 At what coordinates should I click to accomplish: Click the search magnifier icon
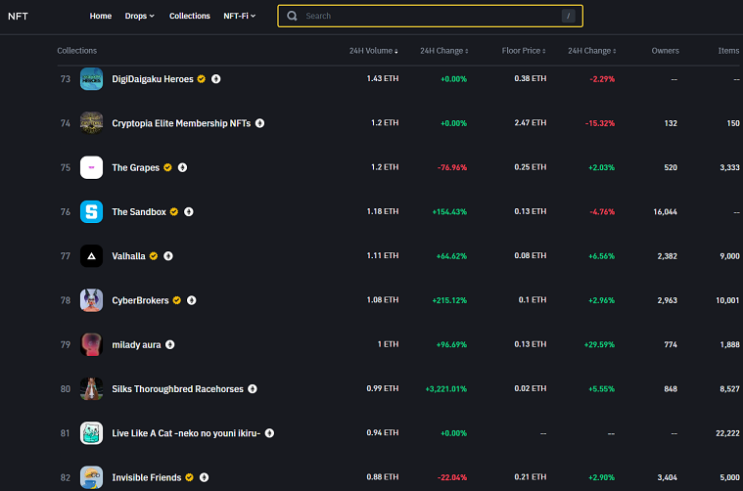tap(292, 16)
